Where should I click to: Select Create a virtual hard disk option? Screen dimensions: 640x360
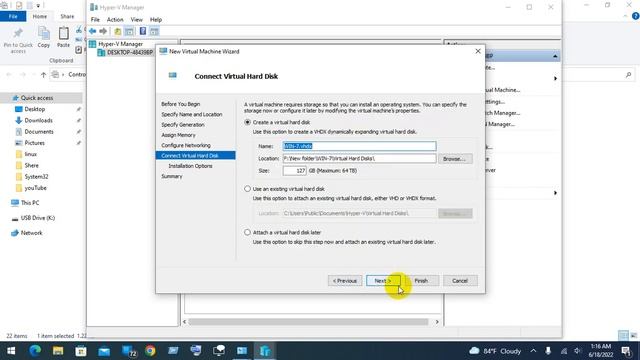tap(247, 122)
